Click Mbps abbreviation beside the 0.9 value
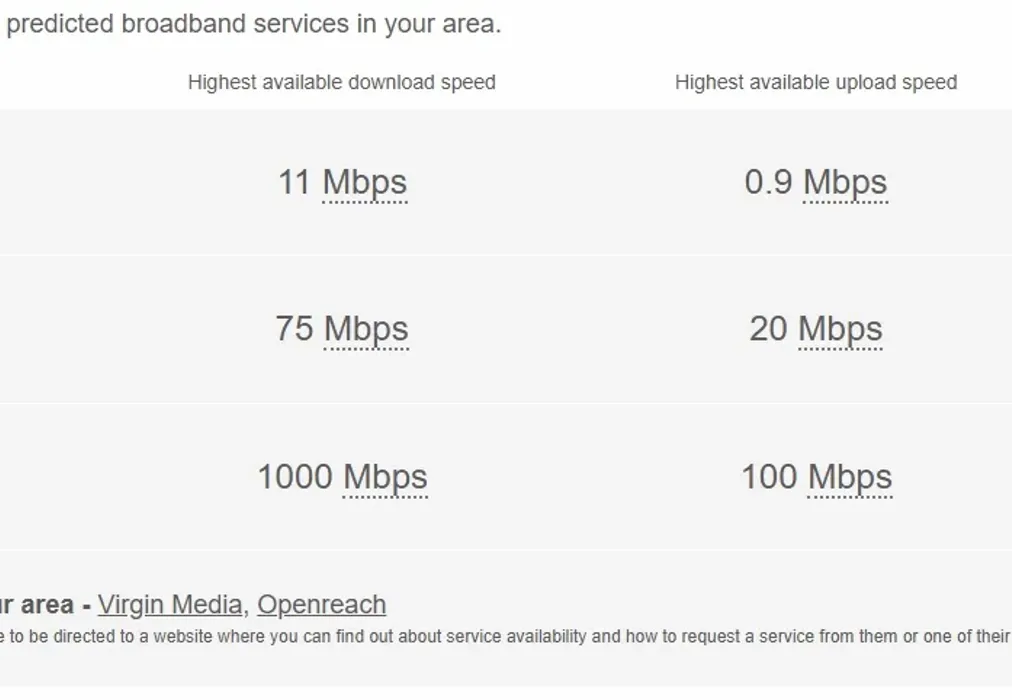The image size is (1012, 700). [845, 183]
